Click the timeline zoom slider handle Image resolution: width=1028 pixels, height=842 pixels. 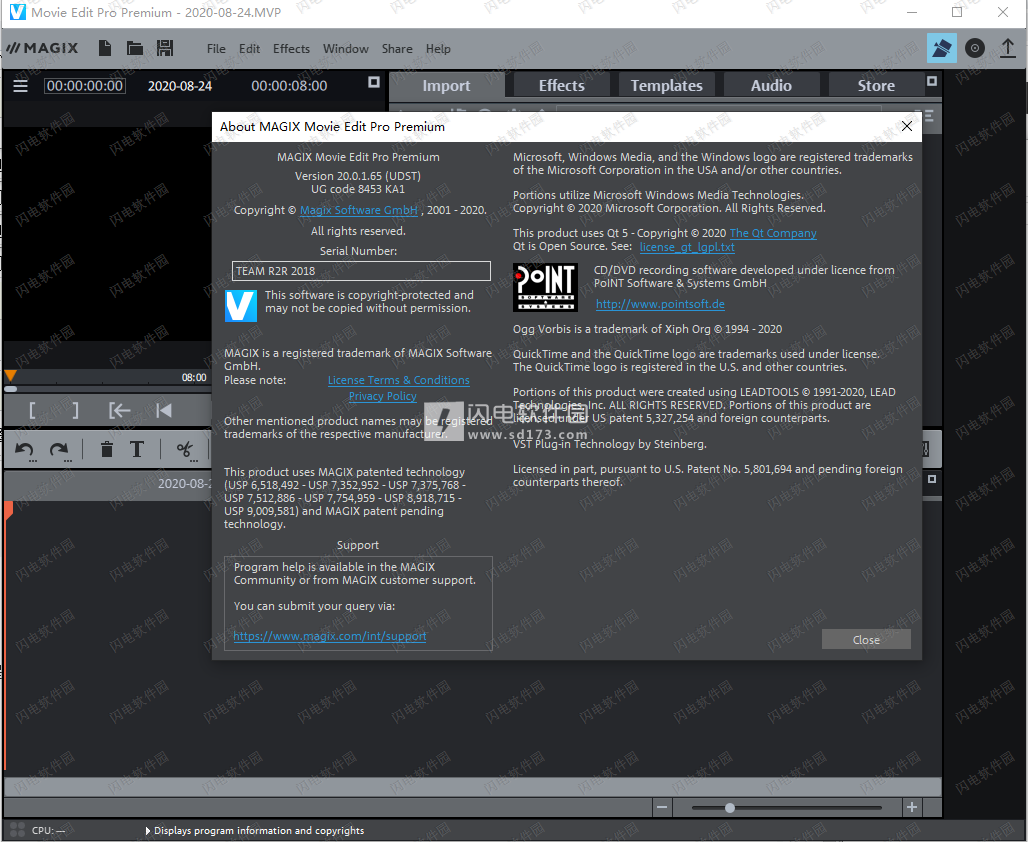point(730,808)
